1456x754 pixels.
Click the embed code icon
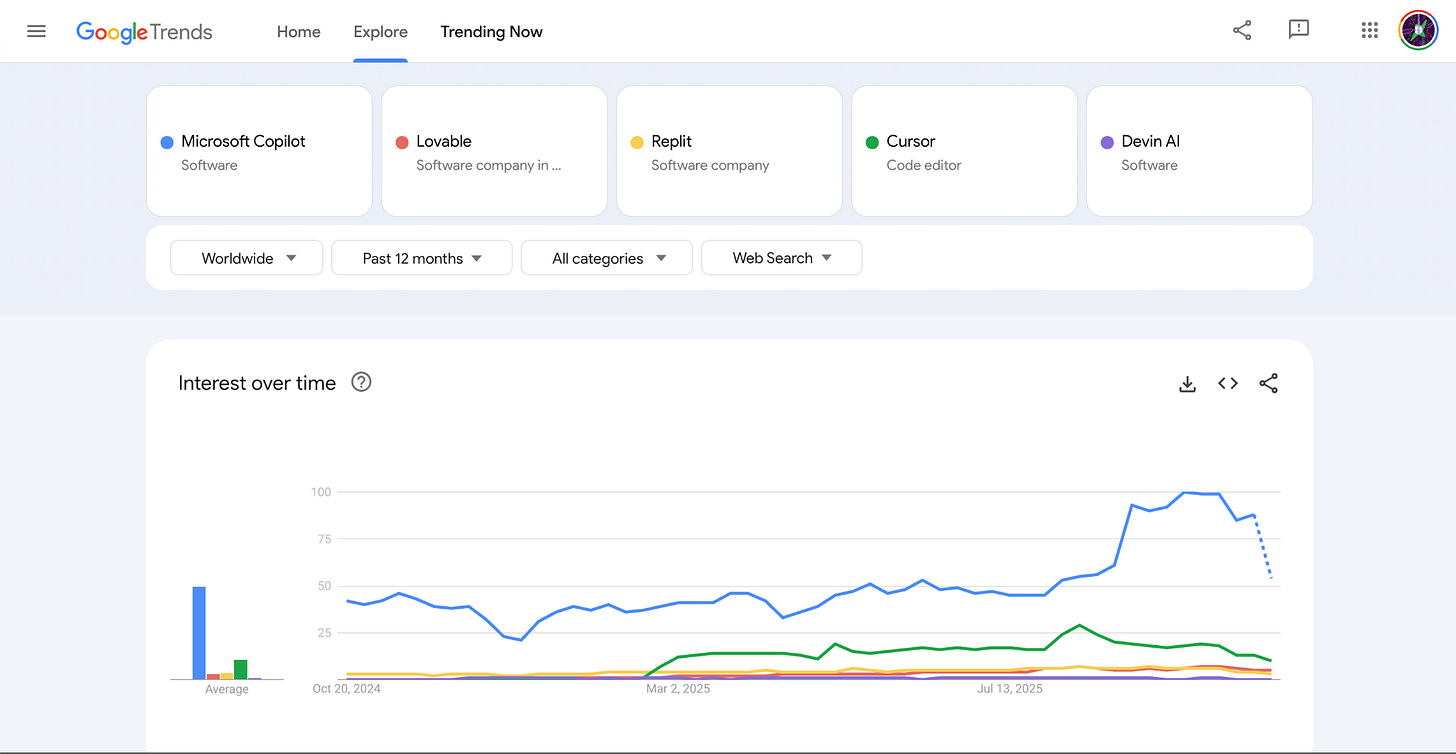point(1228,384)
